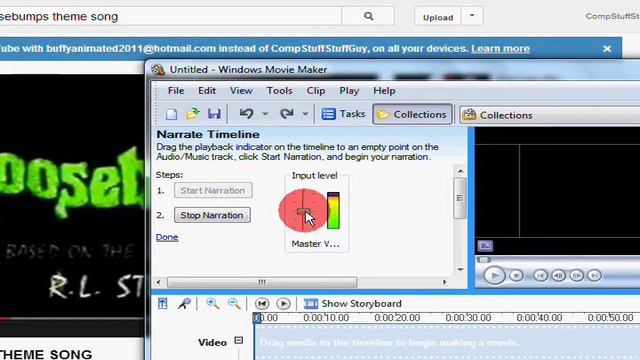
Task: Toggle the Collections pane button
Action: click(412, 114)
